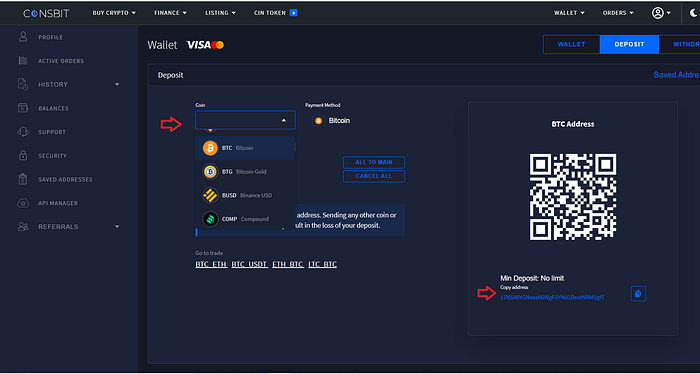700x374 pixels.
Task: Open the Orders top-bar dropdown
Action: tap(618, 13)
